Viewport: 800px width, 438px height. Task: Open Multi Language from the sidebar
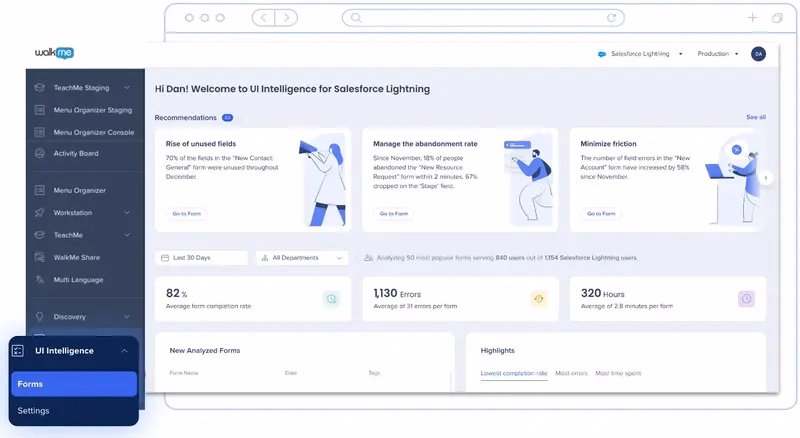pyautogui.click(x=78, y=280)
